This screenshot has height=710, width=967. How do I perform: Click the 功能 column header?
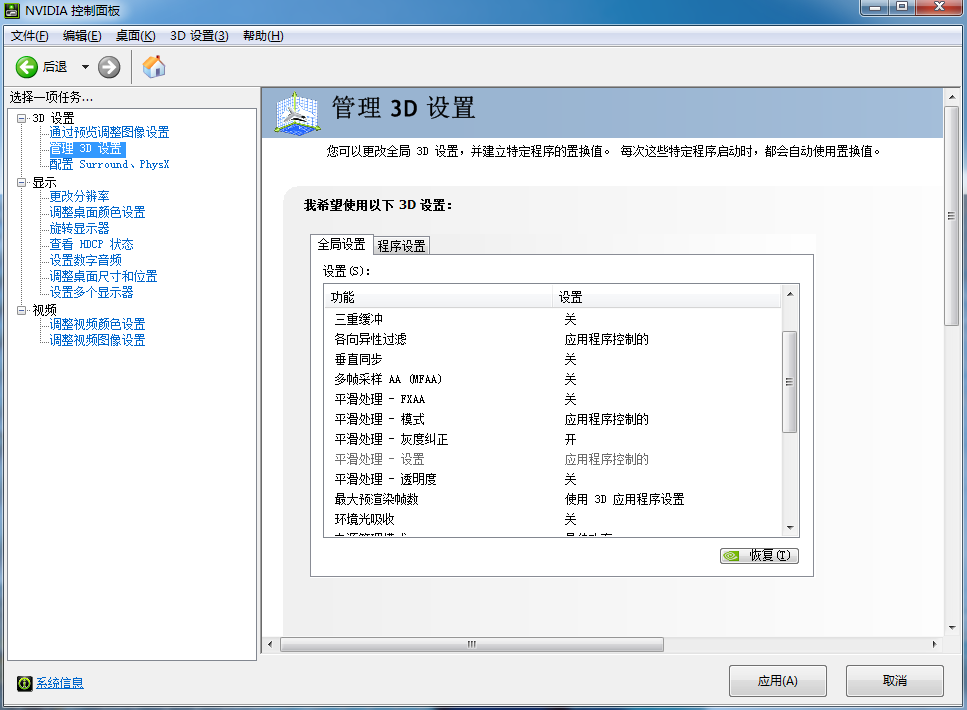pos(438,297)
